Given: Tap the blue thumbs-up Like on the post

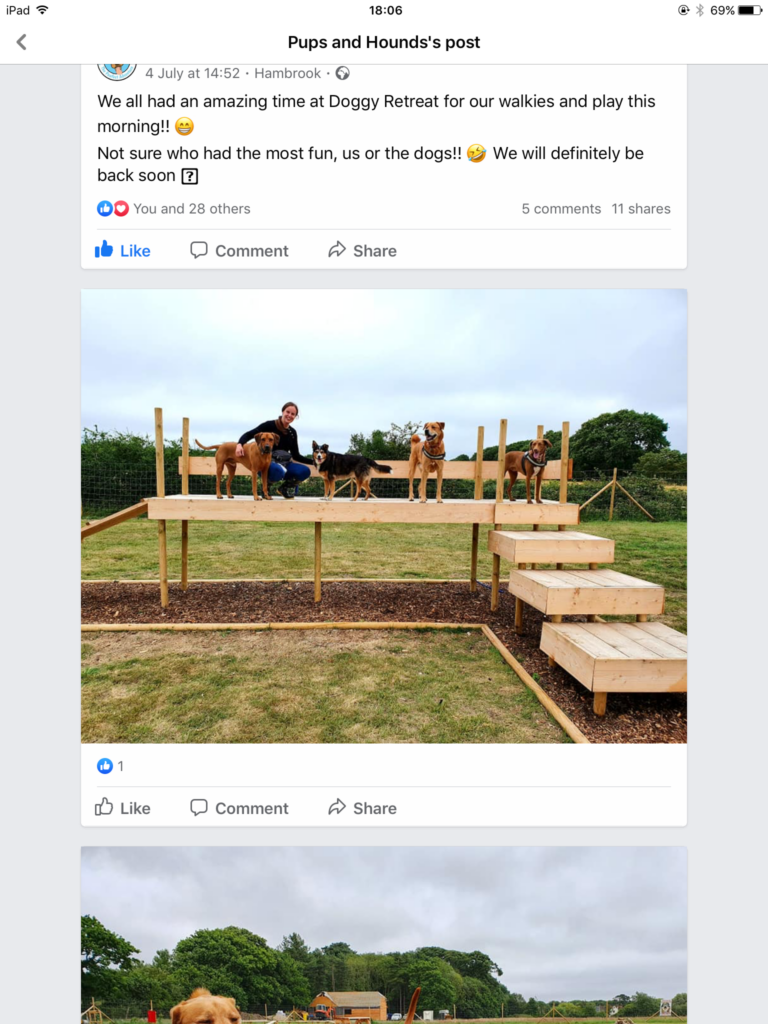Looking at the screenshot, I should [x=122, y=250].
